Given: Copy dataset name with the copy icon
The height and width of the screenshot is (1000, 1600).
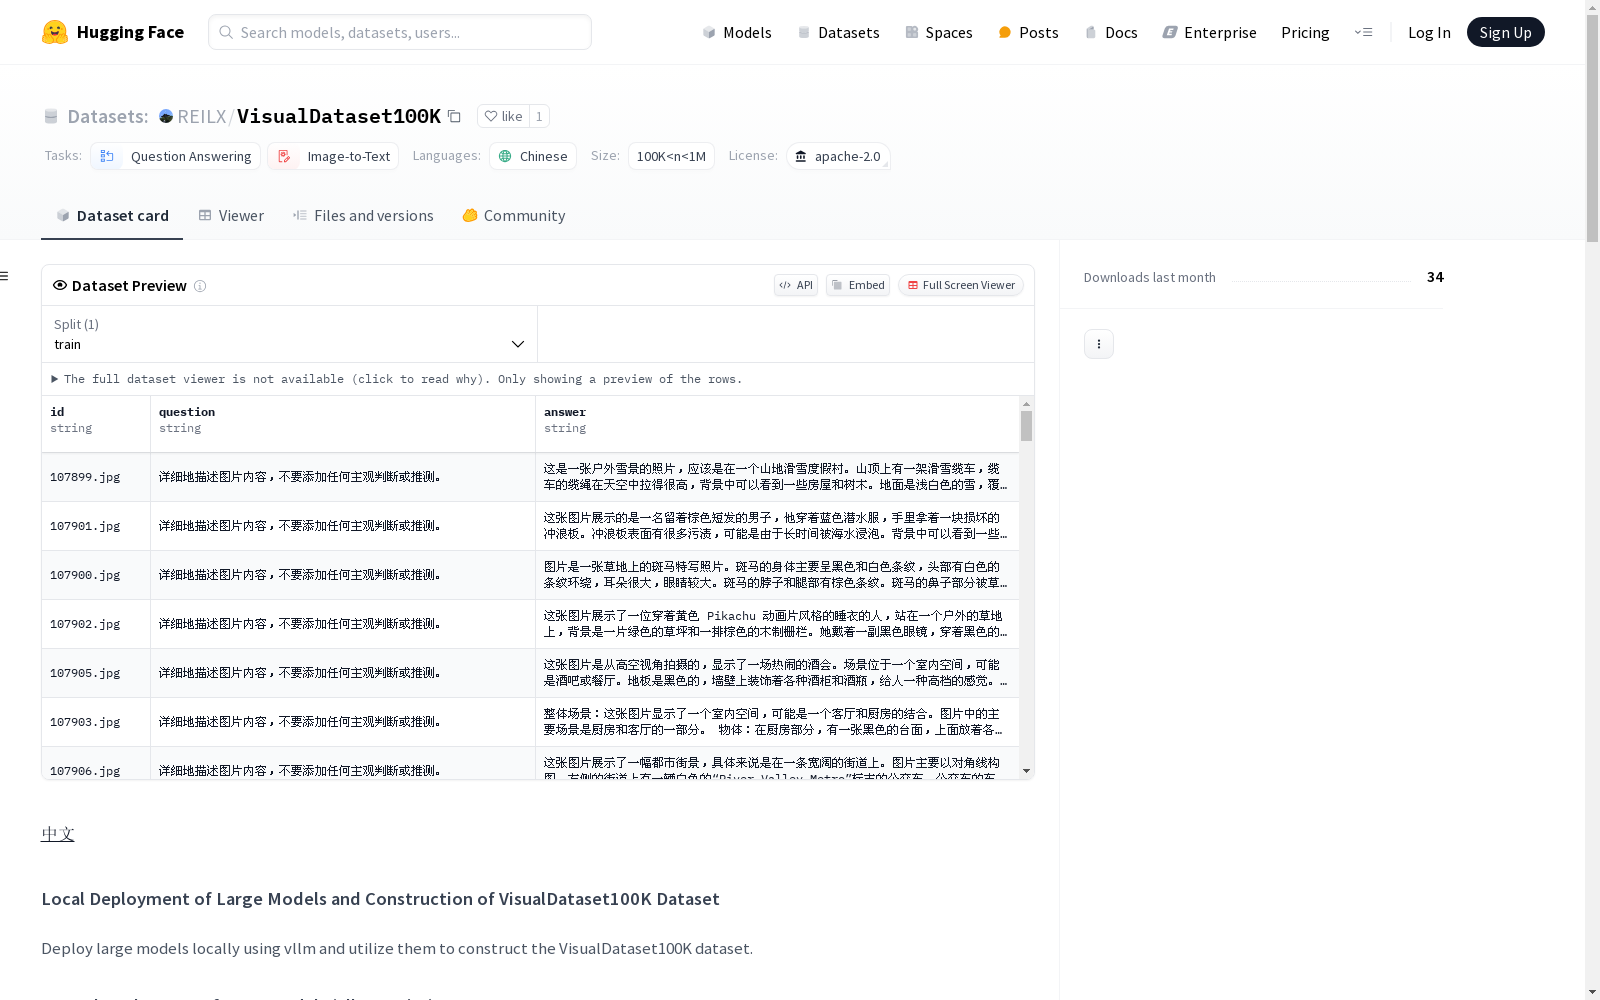Looking at the screenshot, I should pyautogui.click(x=454, y=116).
